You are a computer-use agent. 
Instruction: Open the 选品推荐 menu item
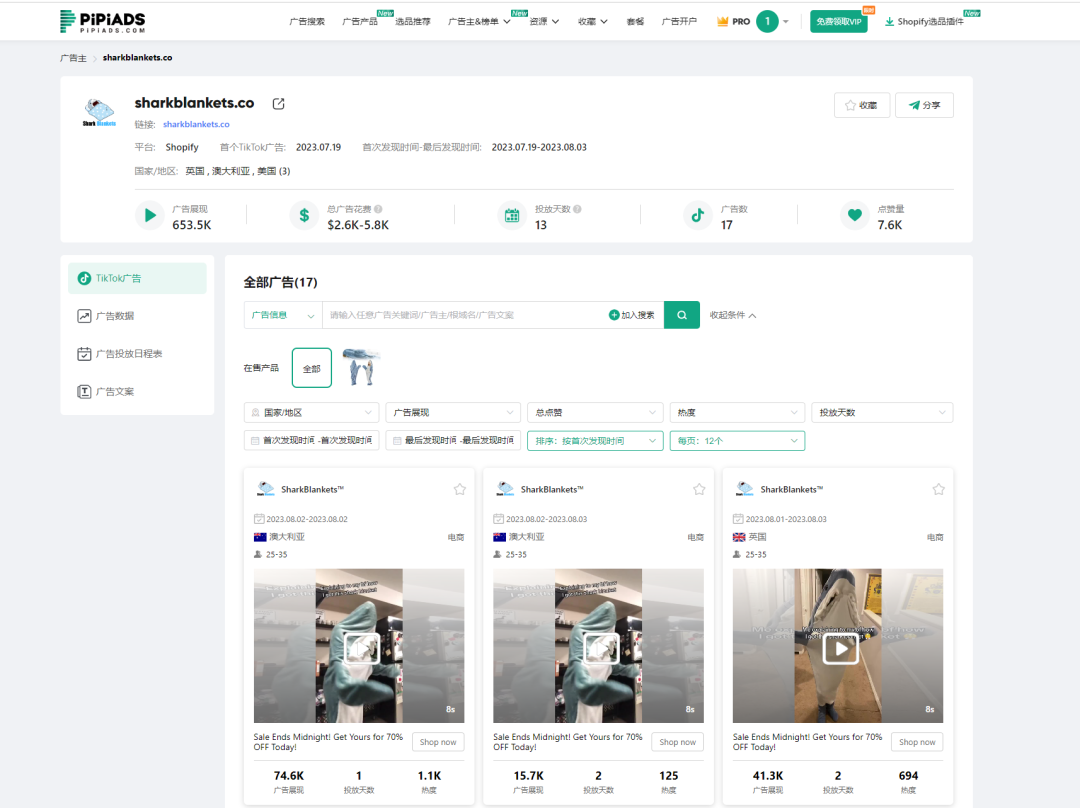coord(413,21)
